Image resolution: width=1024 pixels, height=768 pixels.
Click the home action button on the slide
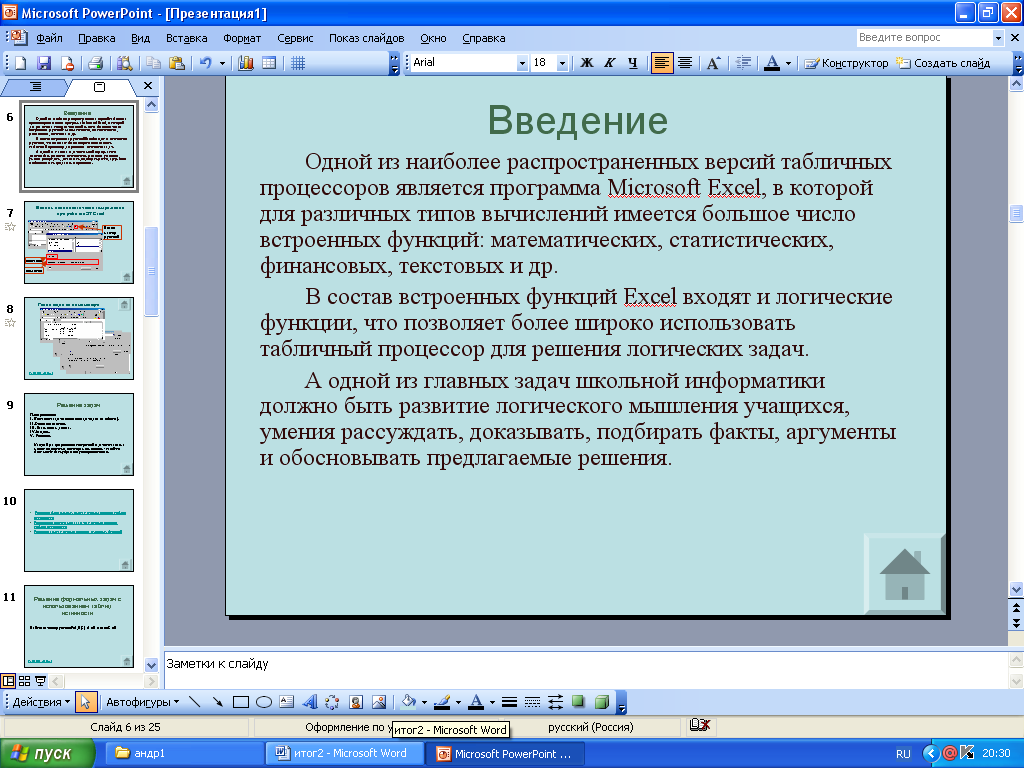pyautogui.click(x=904, y=574)
